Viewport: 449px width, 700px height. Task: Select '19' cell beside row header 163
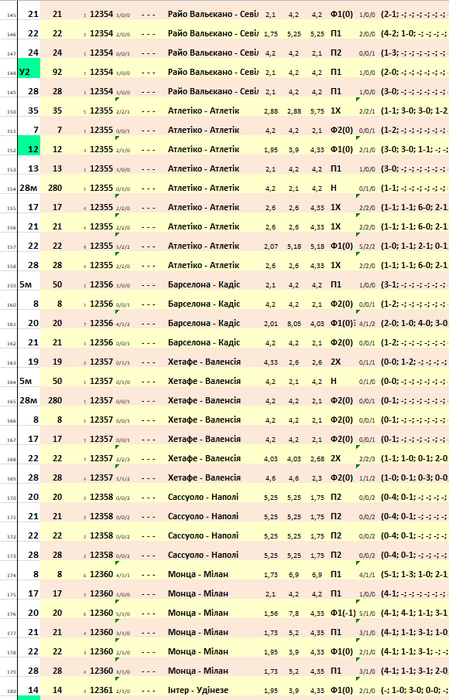point(33,362)
